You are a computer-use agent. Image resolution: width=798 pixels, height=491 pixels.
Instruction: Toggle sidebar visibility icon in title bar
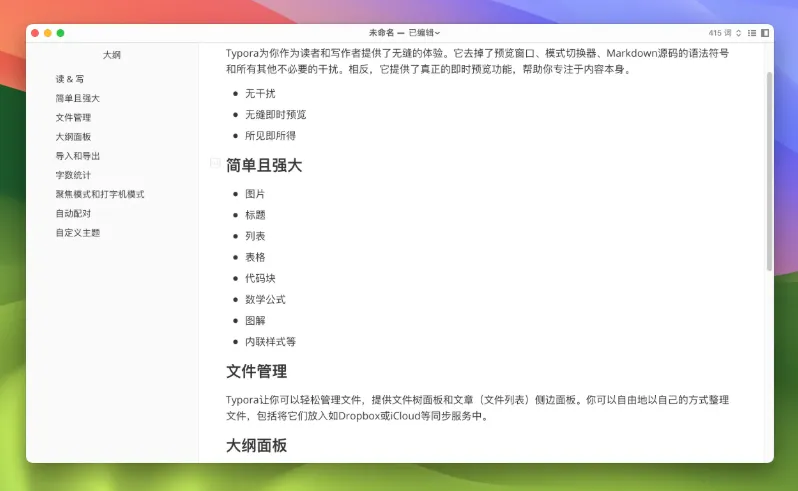(x=765, y=33)
